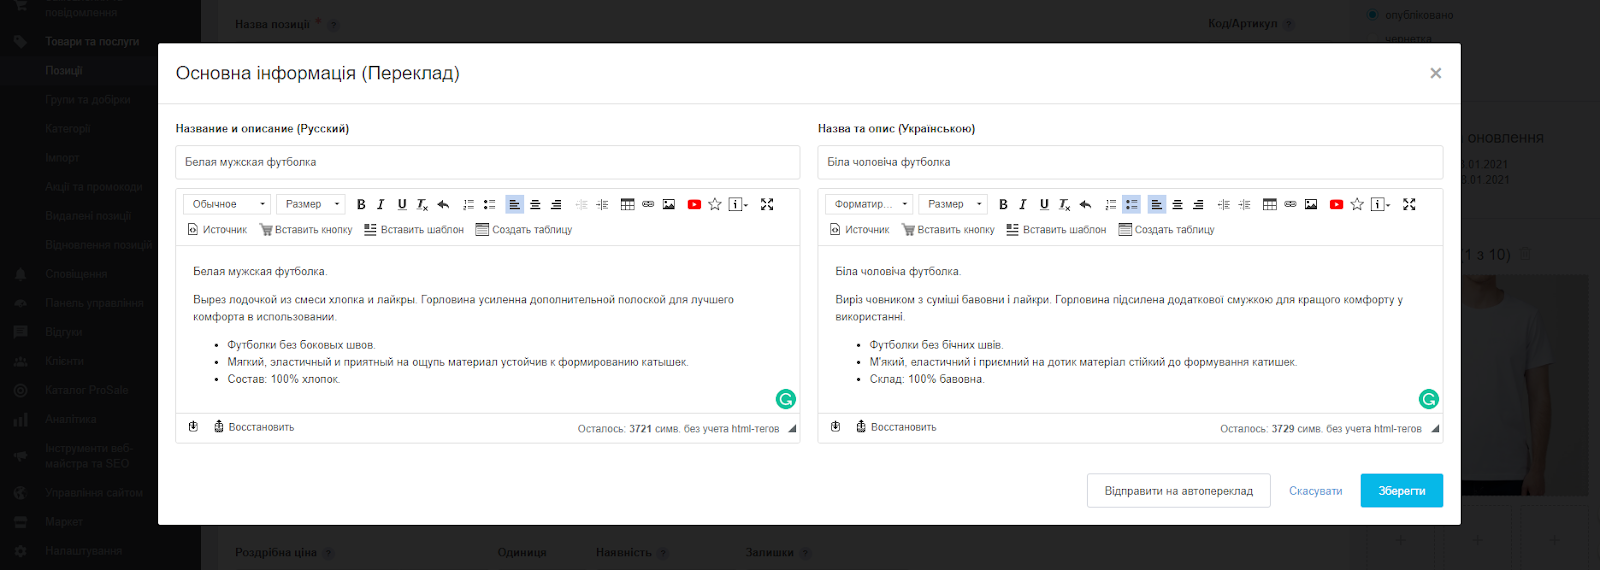The width and height of the screenshot is (1600, 570).
Task: Click autosave icon in Ukrainian editor footer
Action: click(836, 427)
